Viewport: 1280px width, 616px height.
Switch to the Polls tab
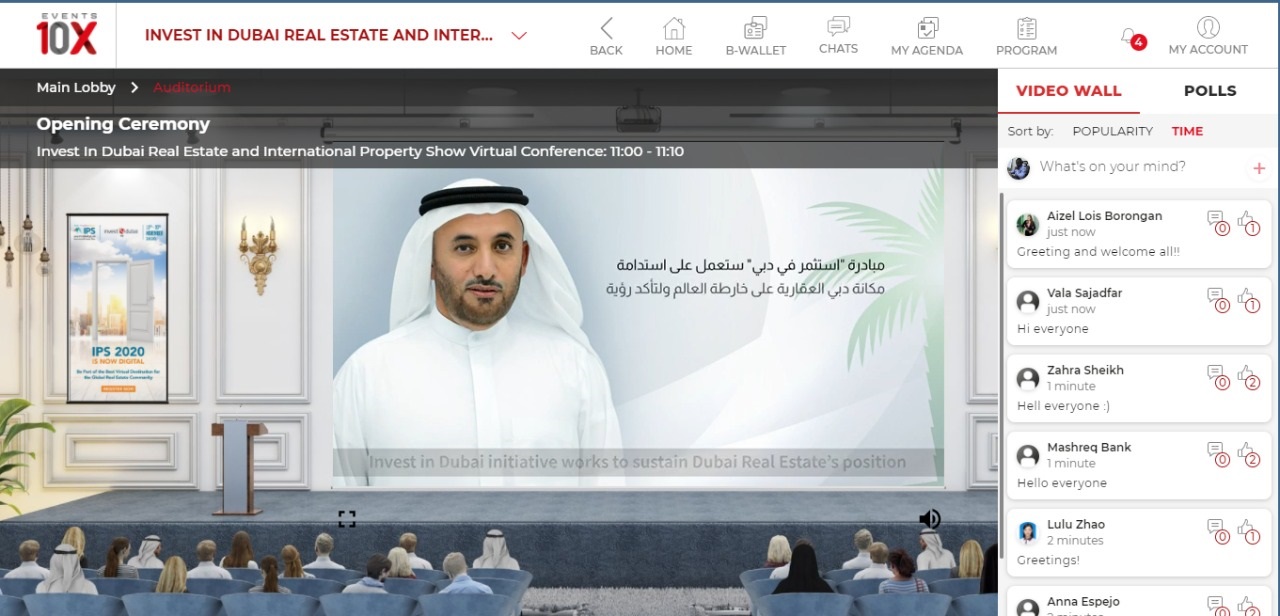click(1209, 91)
